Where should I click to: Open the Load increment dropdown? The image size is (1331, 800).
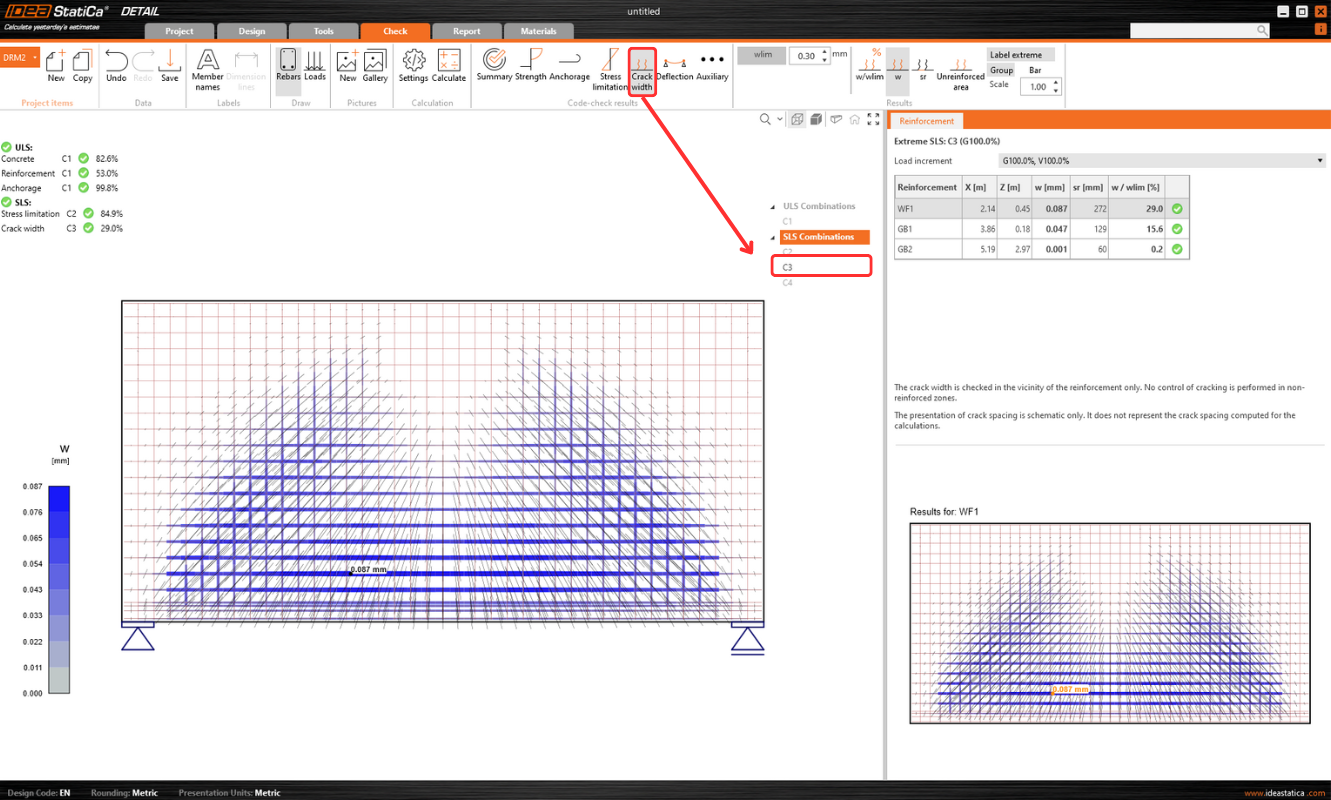pyautogui.click(x=1161, y=161)
